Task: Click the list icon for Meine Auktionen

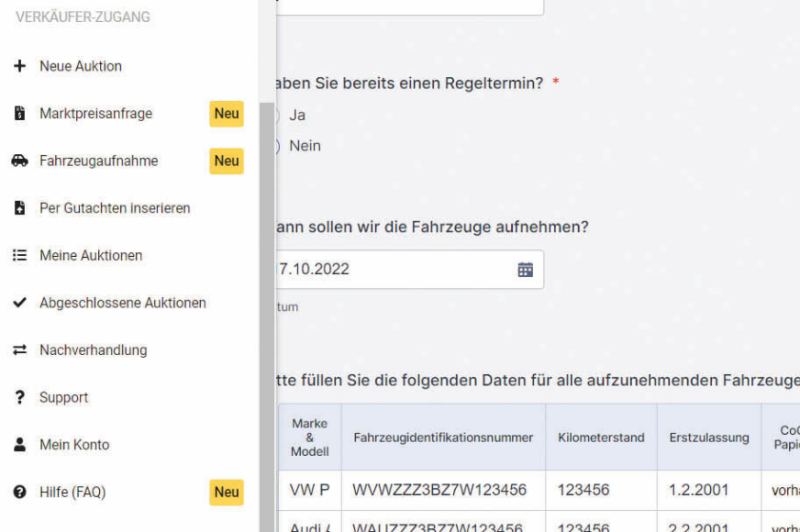Action: (19, 256)
